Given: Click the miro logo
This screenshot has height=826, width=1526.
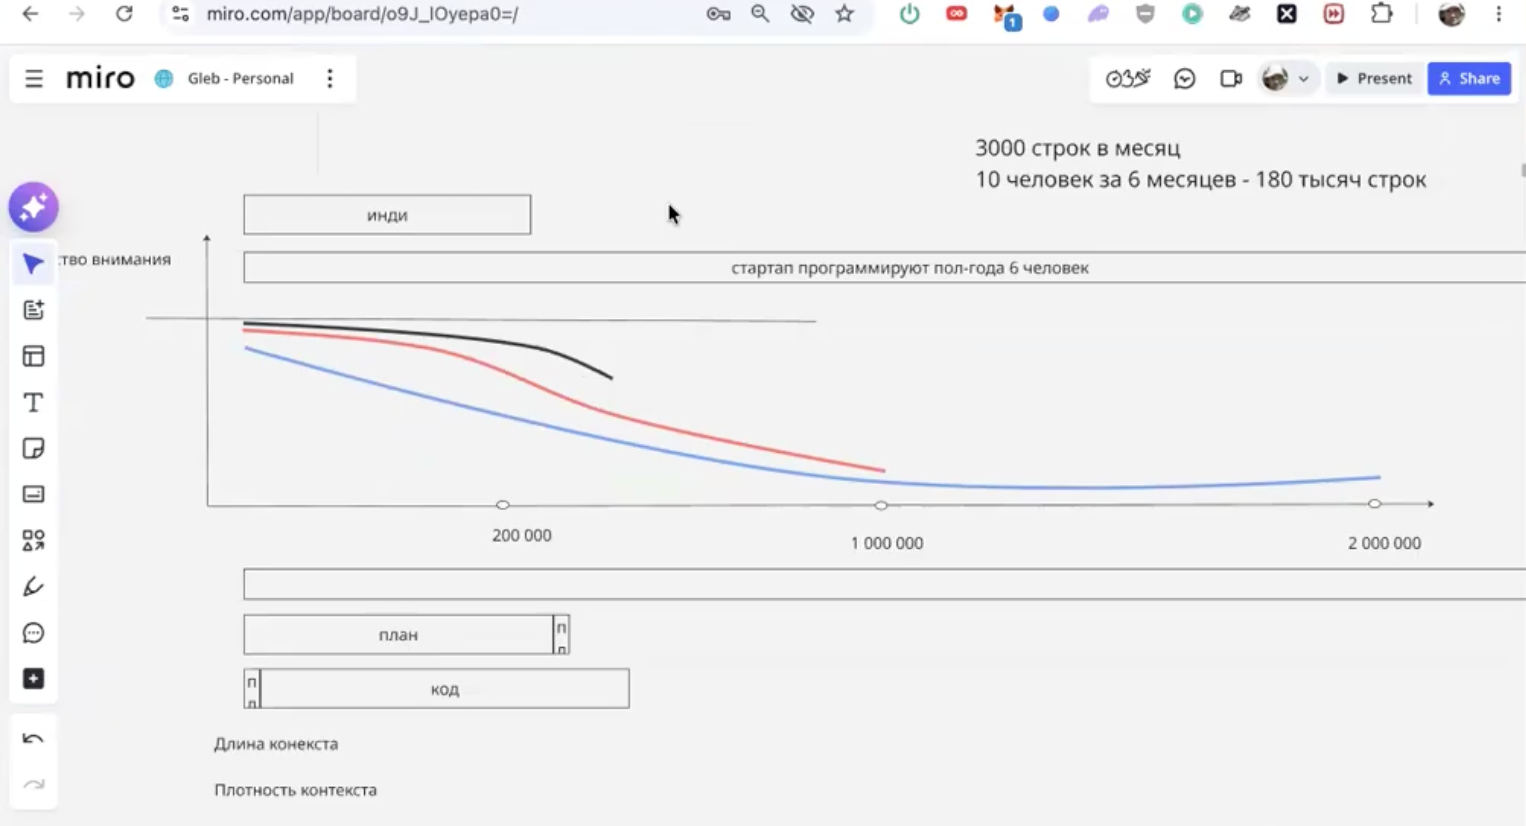Looking at the screenshot, I should click(100, 78).
